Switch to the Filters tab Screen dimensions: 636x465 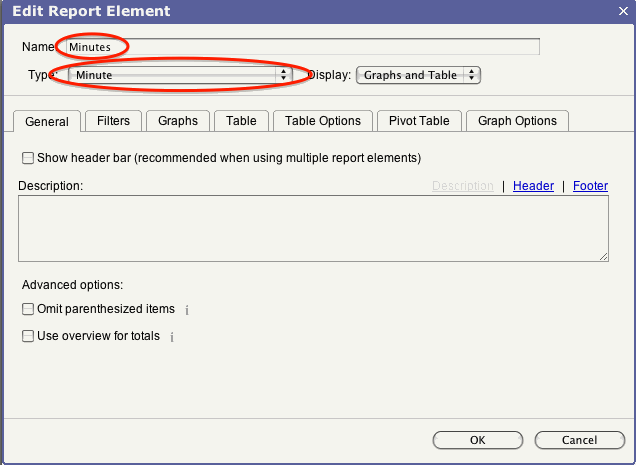[113, 121]
